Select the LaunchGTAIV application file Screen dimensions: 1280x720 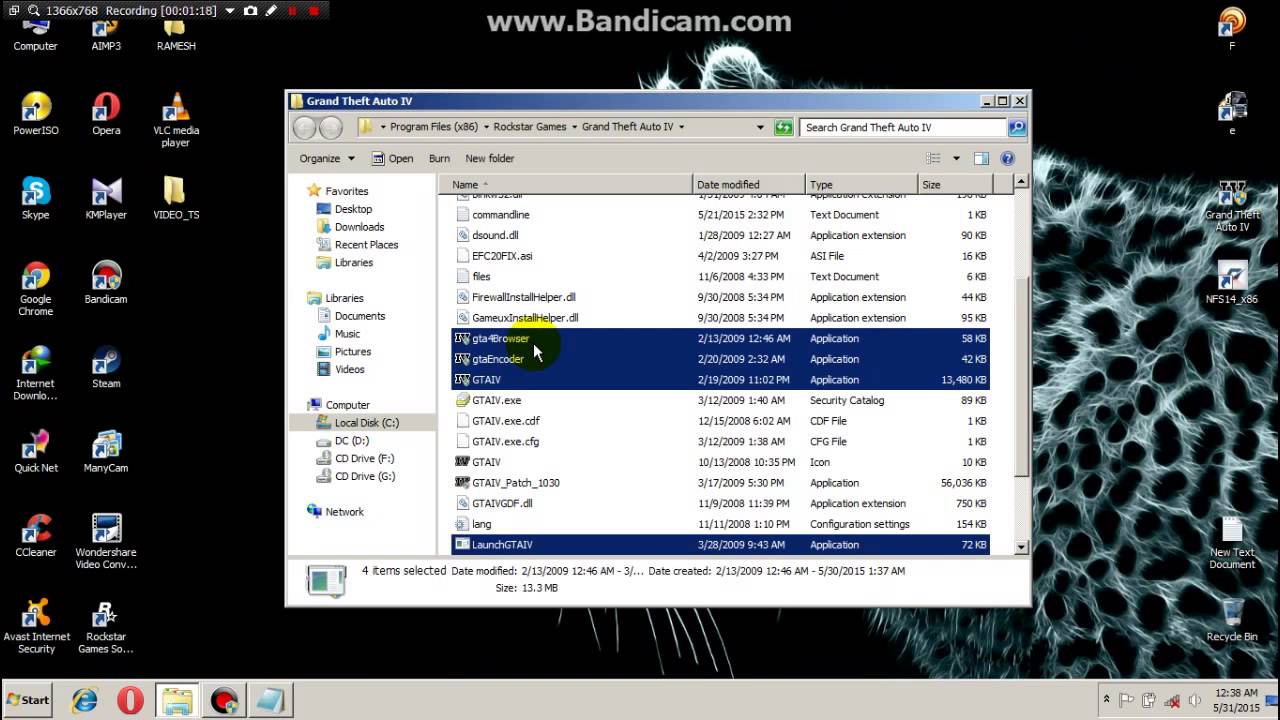[720, 545]
